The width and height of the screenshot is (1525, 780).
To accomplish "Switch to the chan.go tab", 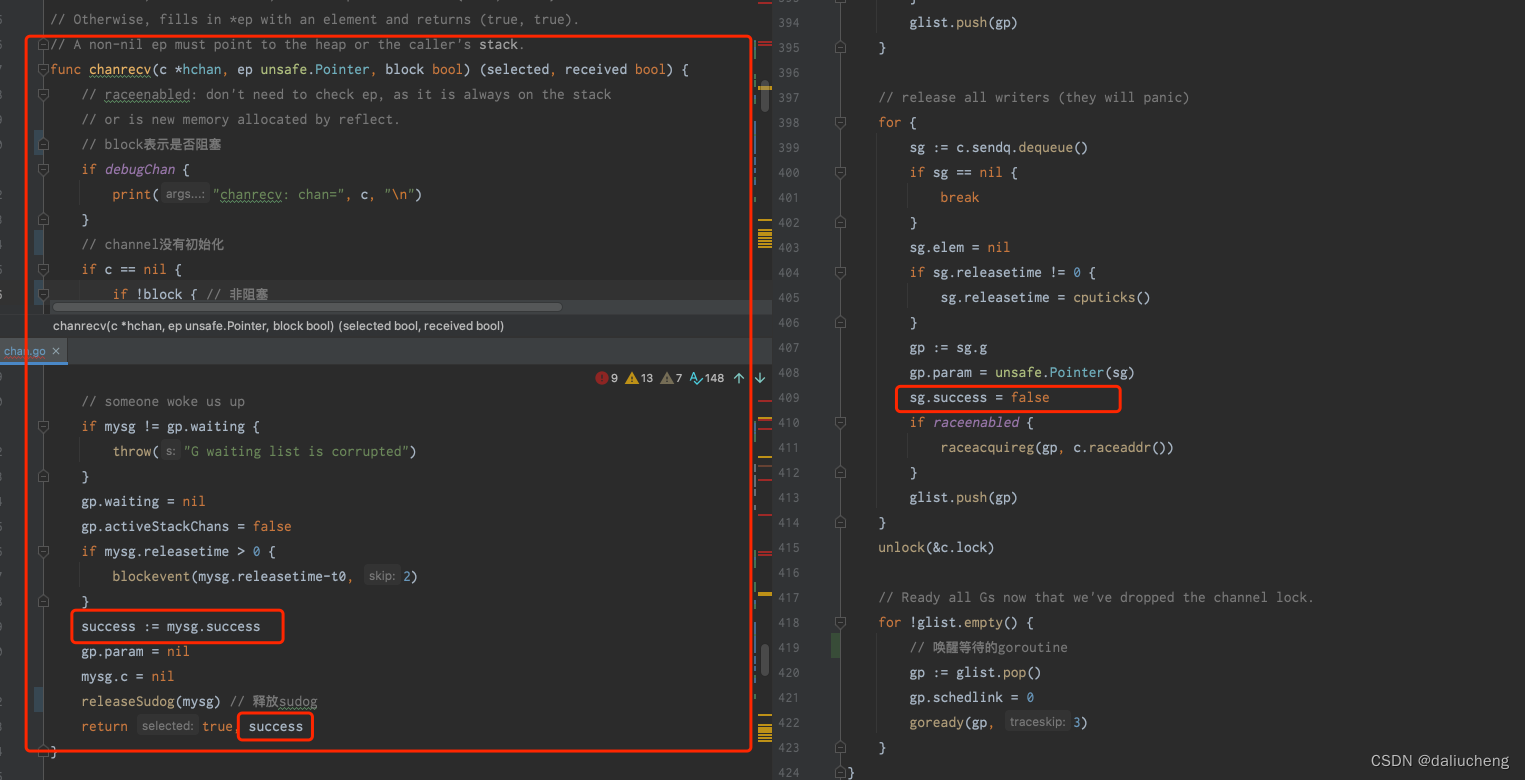I will (x=25, y=351).
